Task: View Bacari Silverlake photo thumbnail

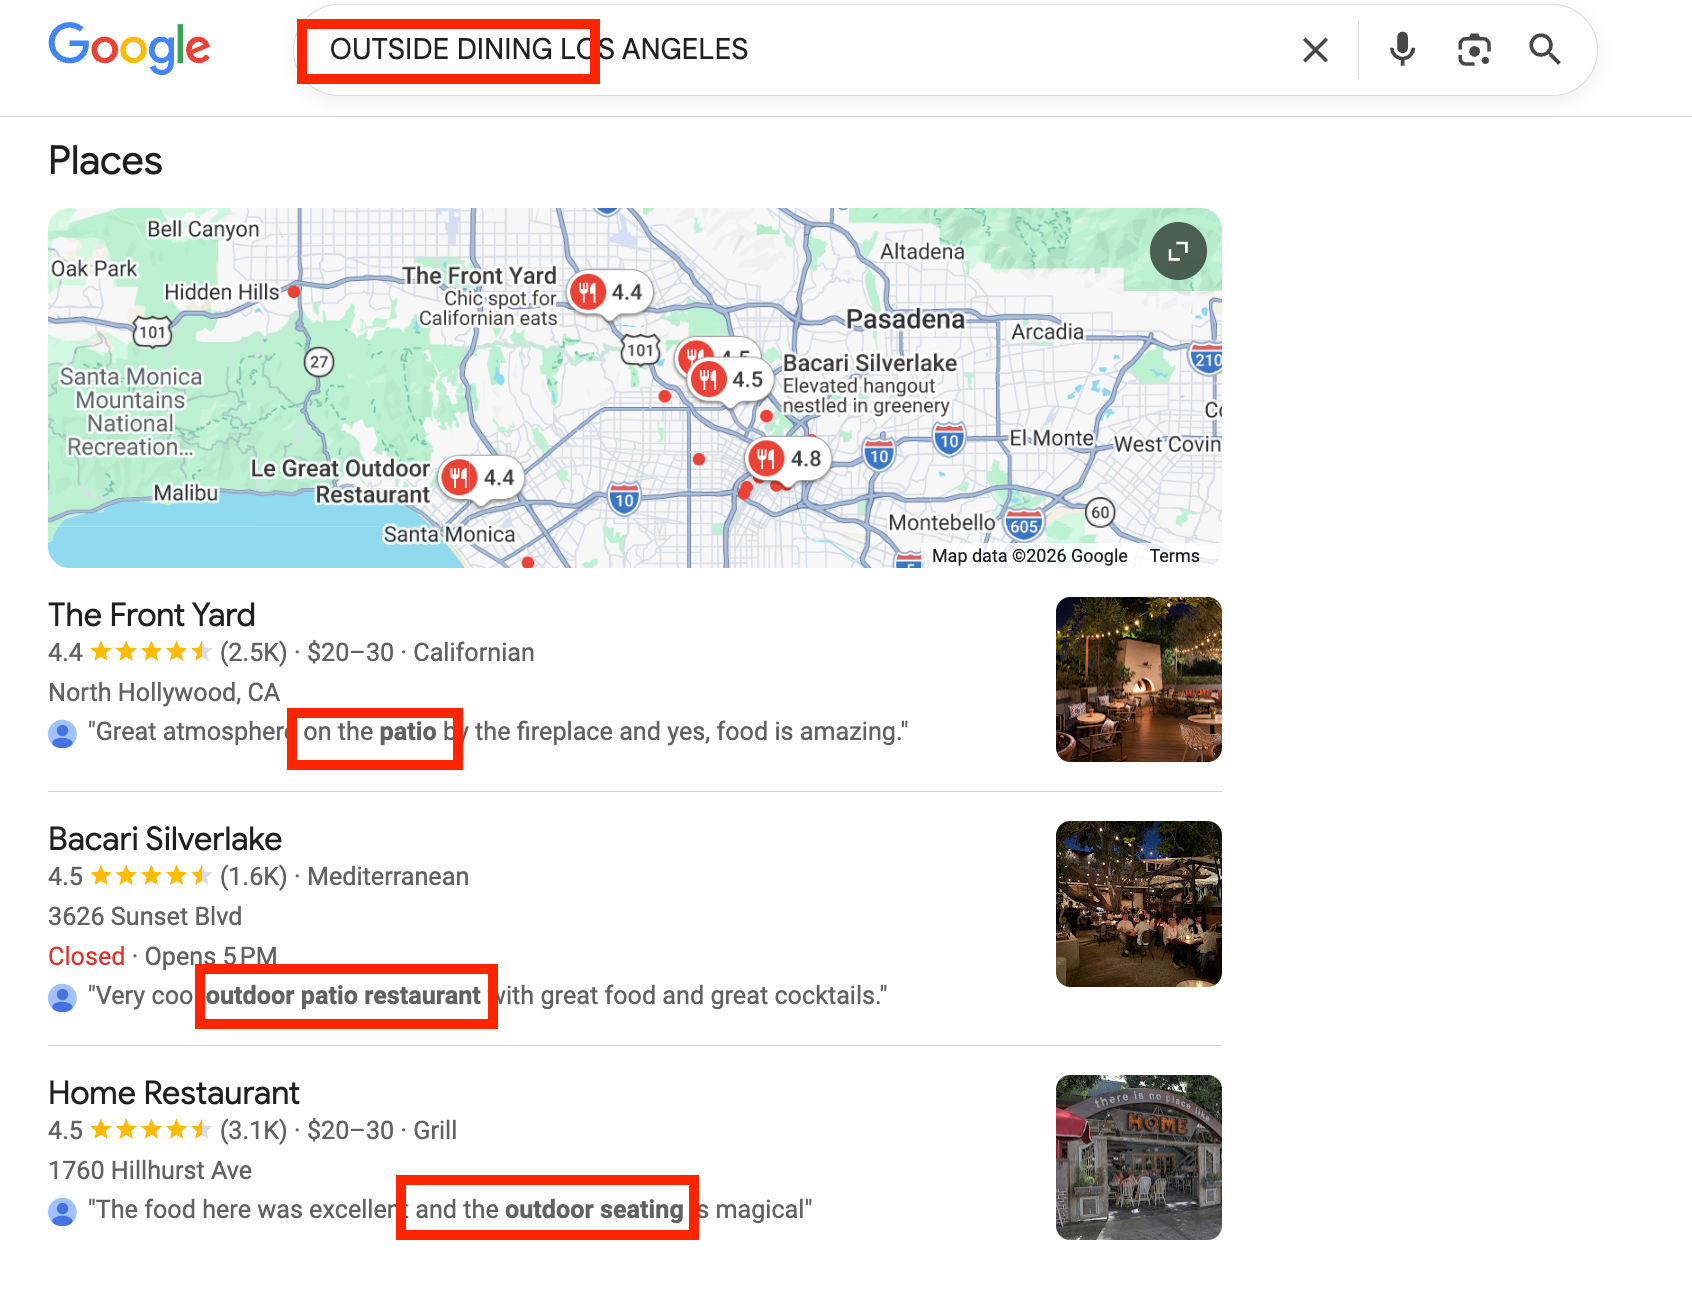Action: point(1139,904)
